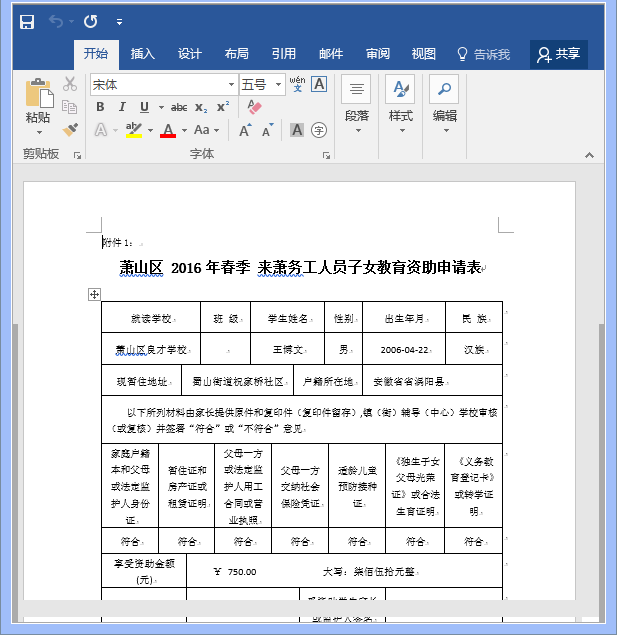The width and height of the screenshot is (617, 635).
Task: Apply red font color
Action: coord(168,130)
